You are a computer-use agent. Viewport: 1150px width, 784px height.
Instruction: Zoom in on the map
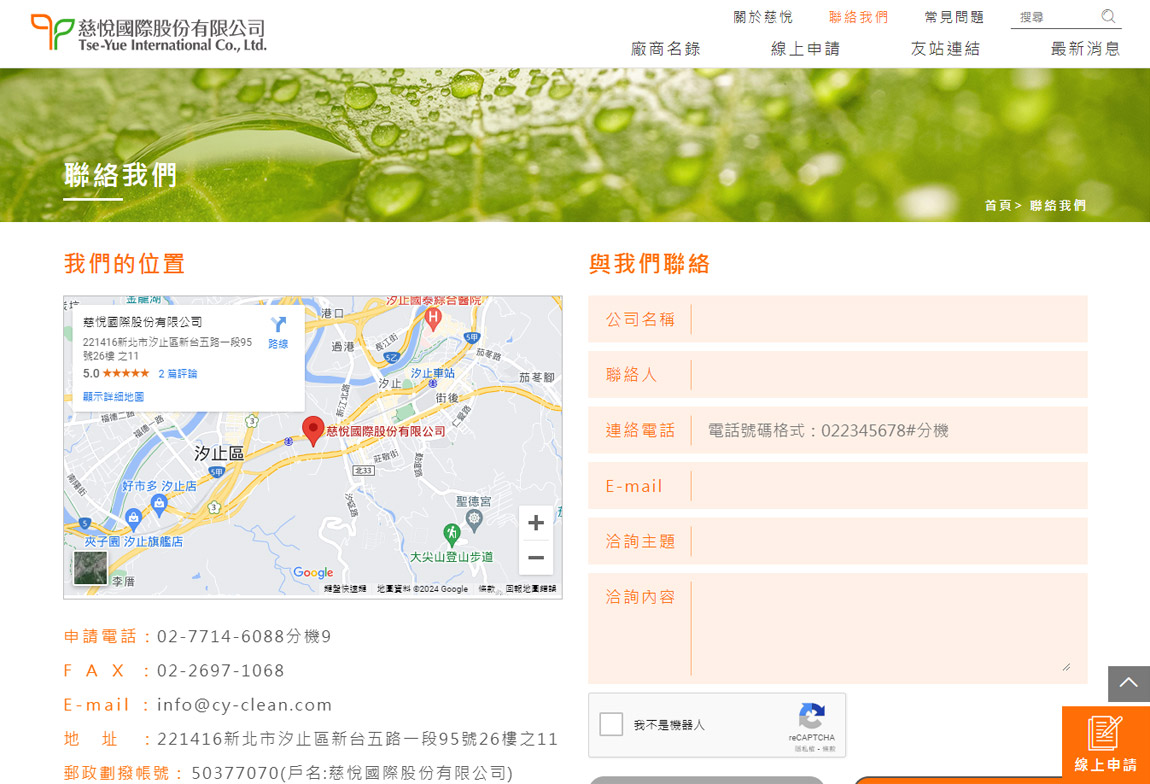(536, 523)
